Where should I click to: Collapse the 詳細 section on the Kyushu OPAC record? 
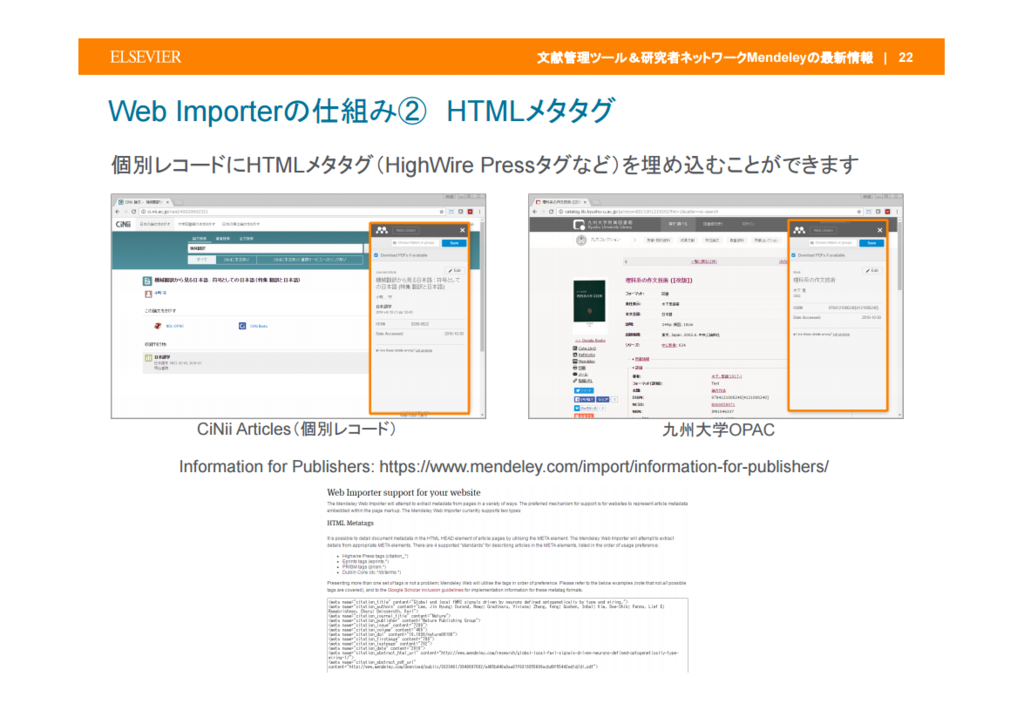click(x=637, y=368)
